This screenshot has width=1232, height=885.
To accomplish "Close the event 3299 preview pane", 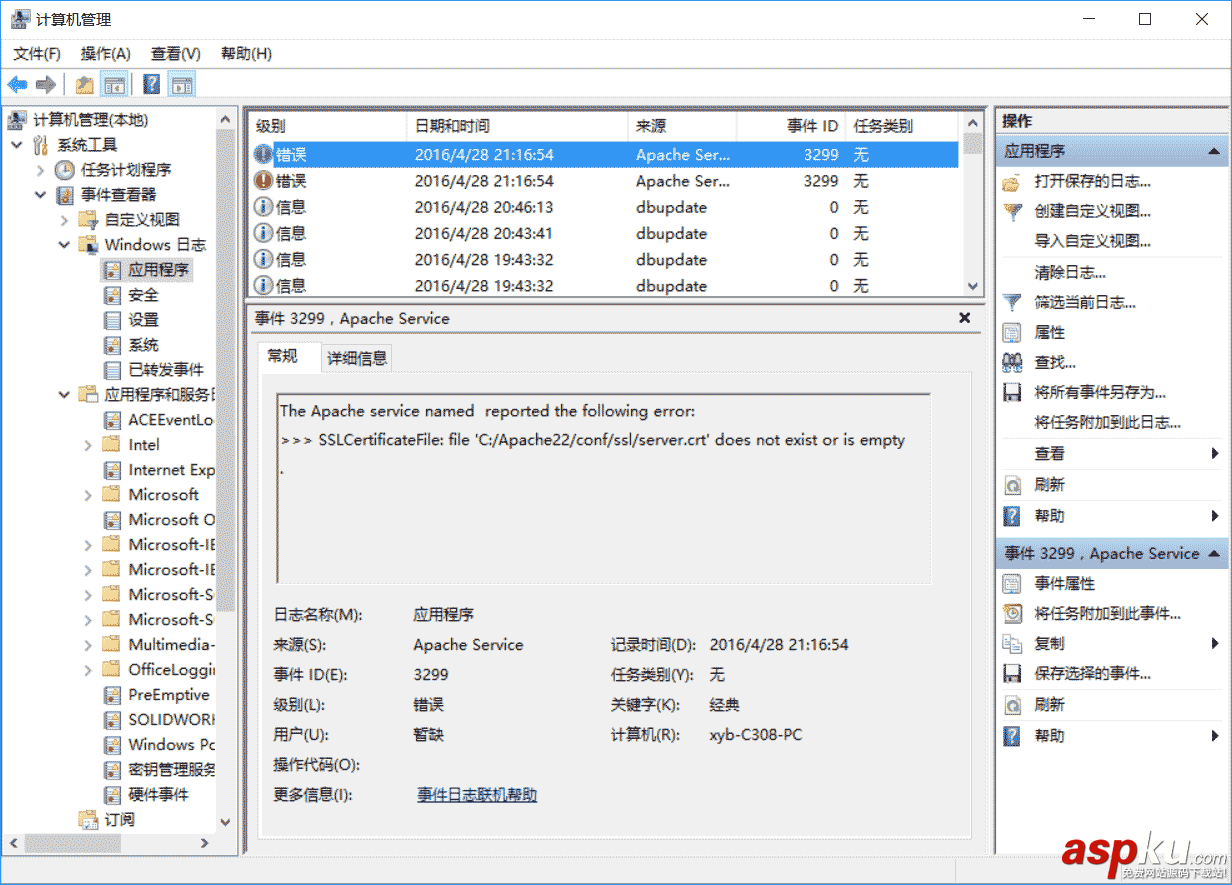I will pos(965,318).
